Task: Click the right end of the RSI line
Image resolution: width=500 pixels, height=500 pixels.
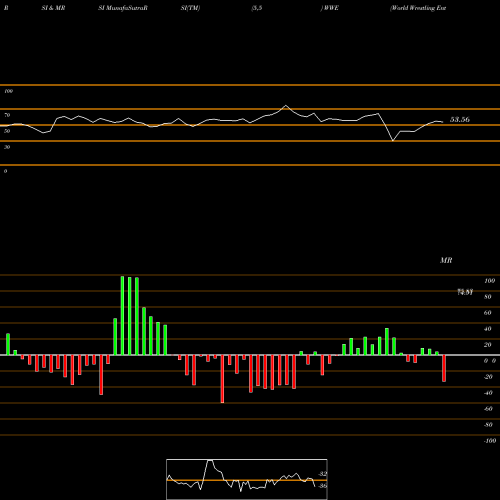Action: pos(443,122)
